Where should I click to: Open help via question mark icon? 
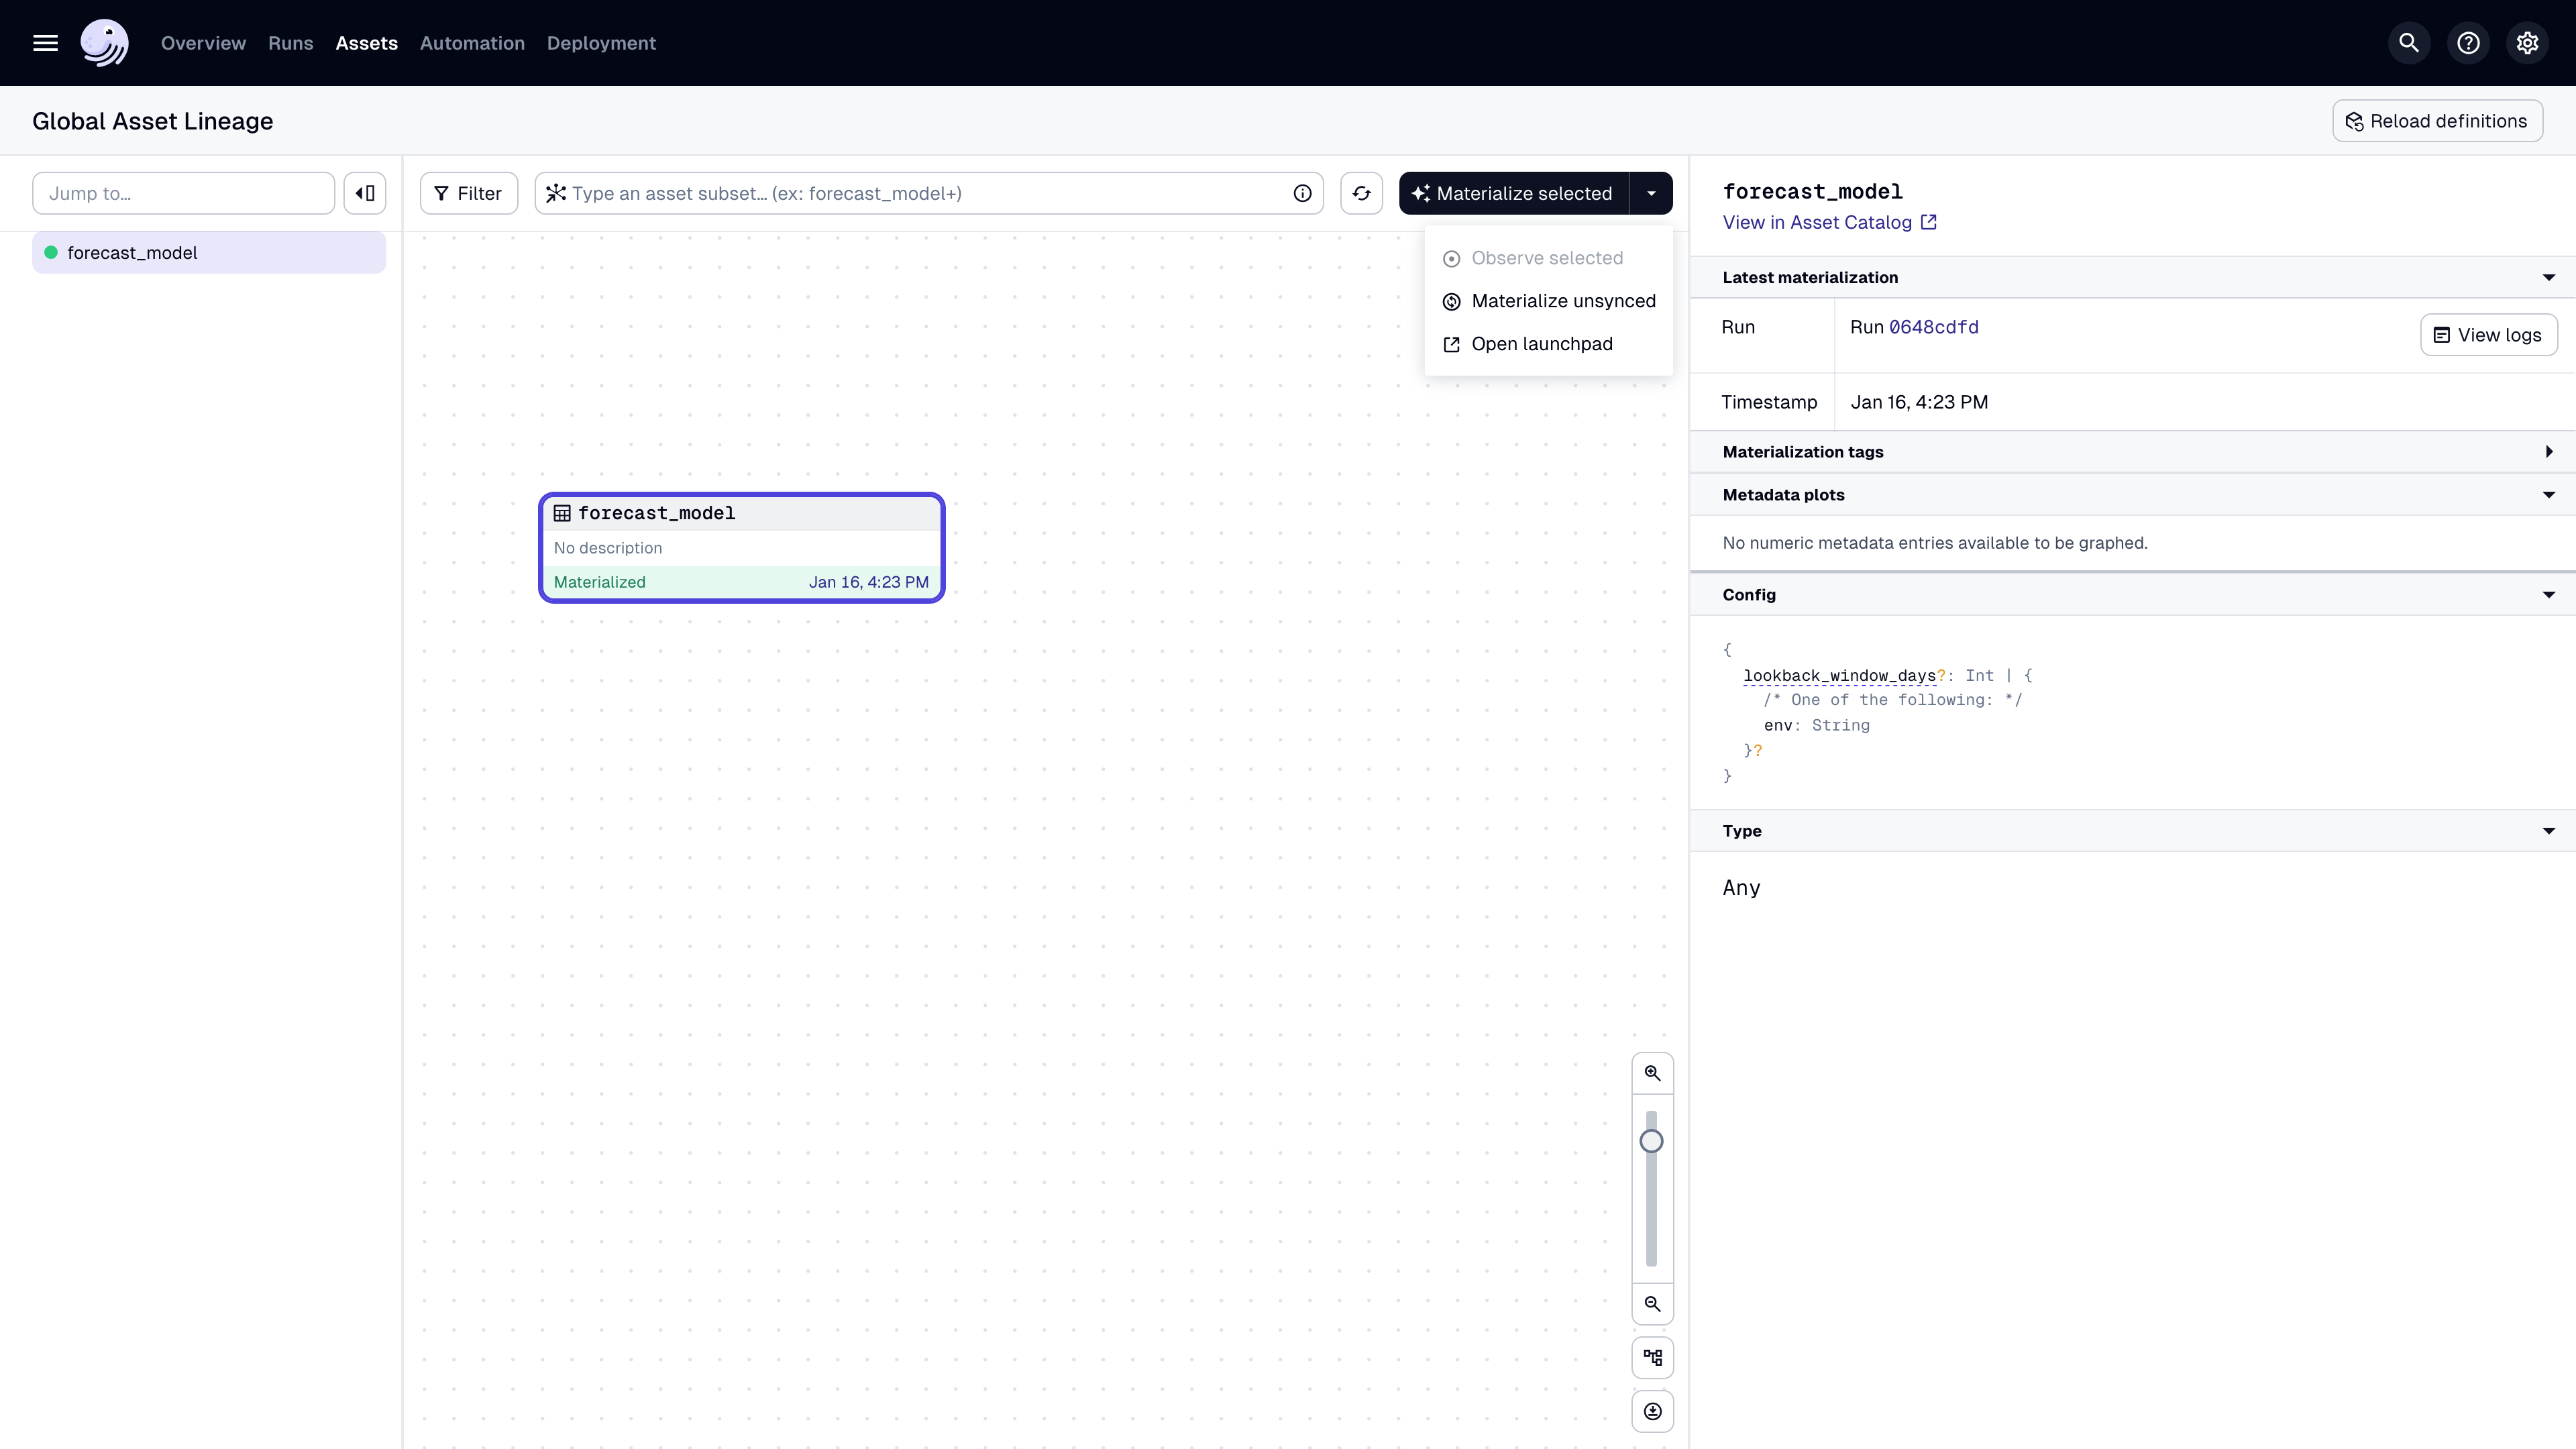[2468, 42]
